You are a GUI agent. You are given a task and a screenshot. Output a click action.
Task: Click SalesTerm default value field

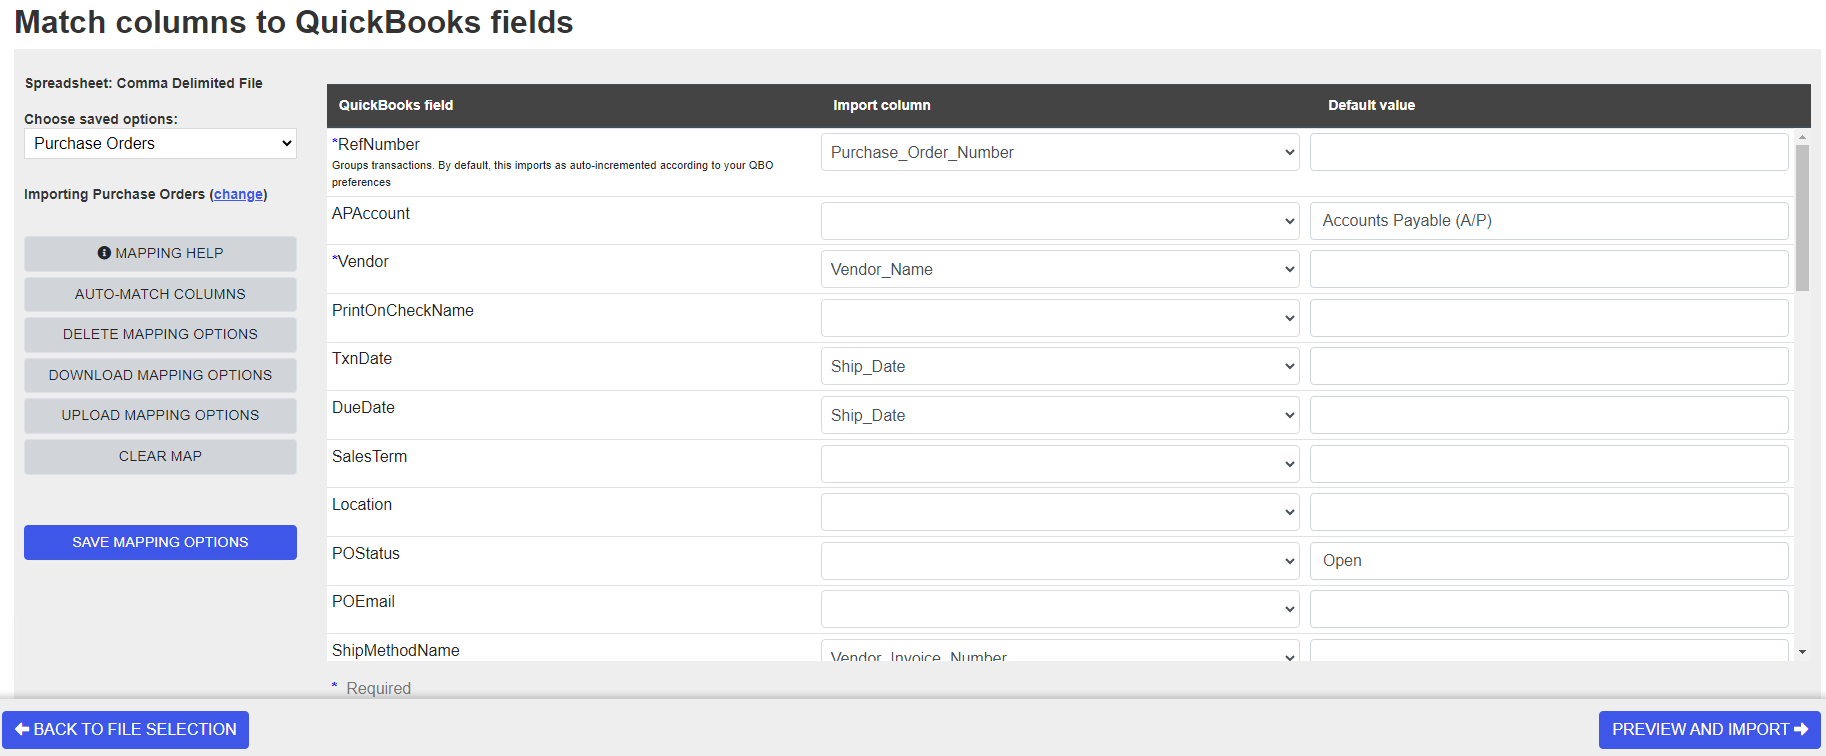point(1549,464)
